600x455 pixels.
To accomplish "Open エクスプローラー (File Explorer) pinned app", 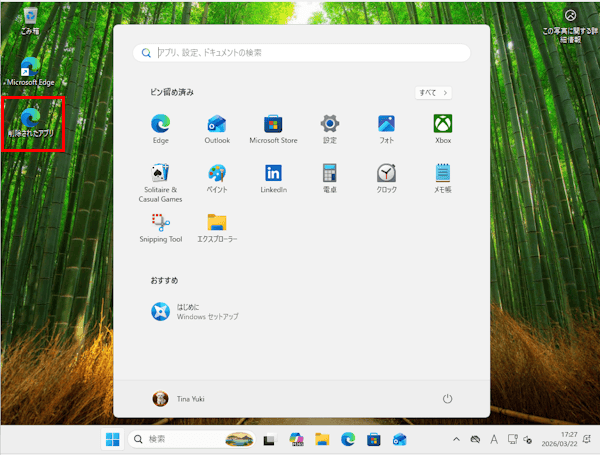I will [x=217, y=228].
